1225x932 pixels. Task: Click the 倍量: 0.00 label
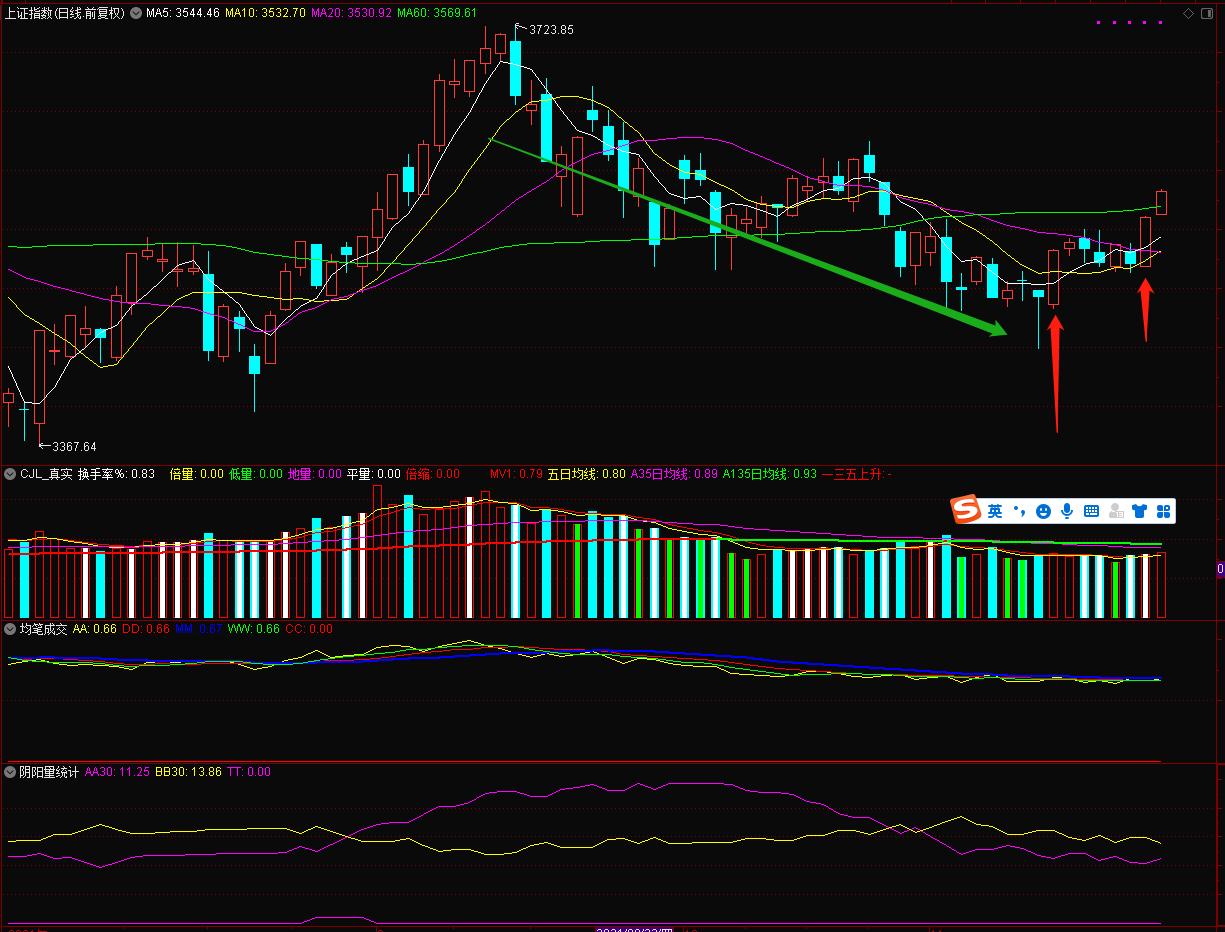click(197, 473)
